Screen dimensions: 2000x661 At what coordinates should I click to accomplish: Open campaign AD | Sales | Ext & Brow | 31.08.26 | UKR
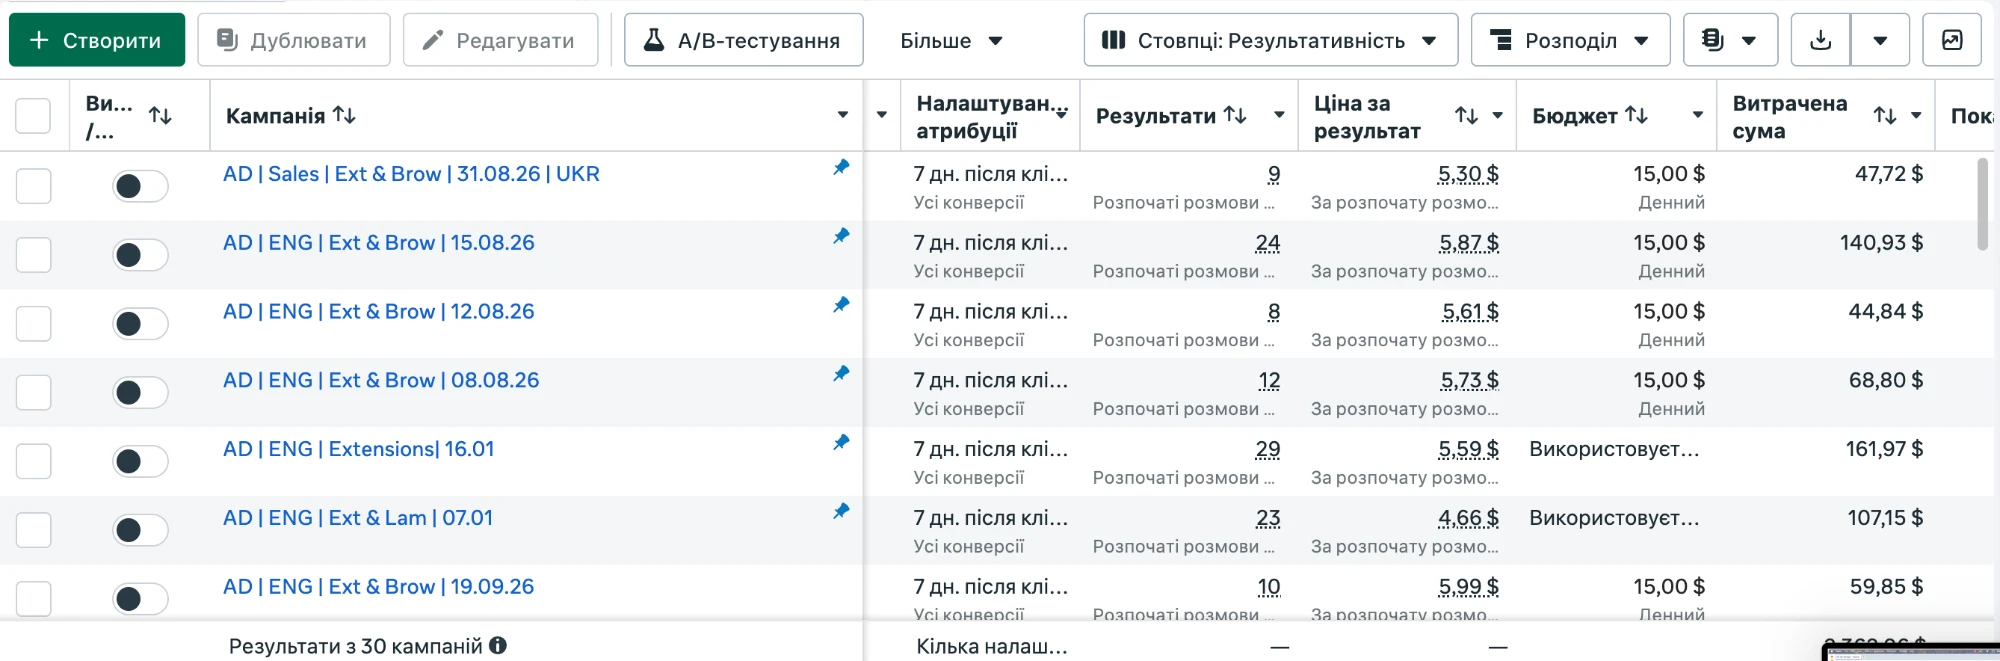coord(411,174)
